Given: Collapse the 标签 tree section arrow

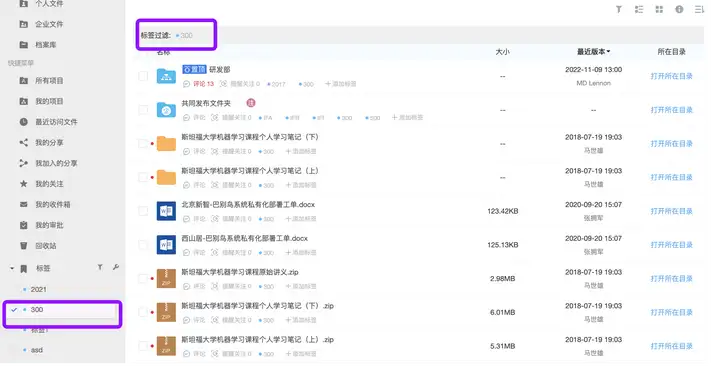Looking at the screenshot, I should [x=12, y=268].
